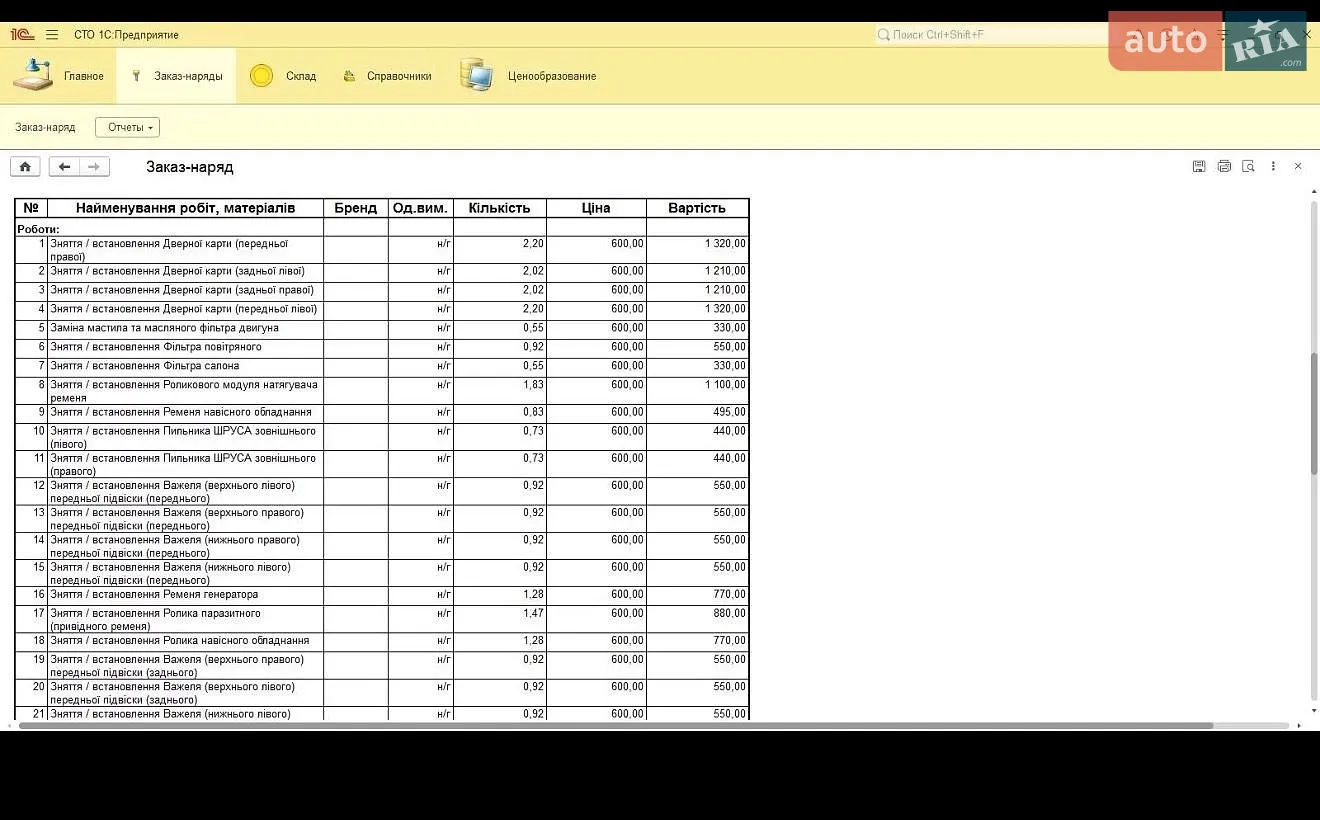Open the Справочники section
1320x820 pixels.
(x=387, y=76)
